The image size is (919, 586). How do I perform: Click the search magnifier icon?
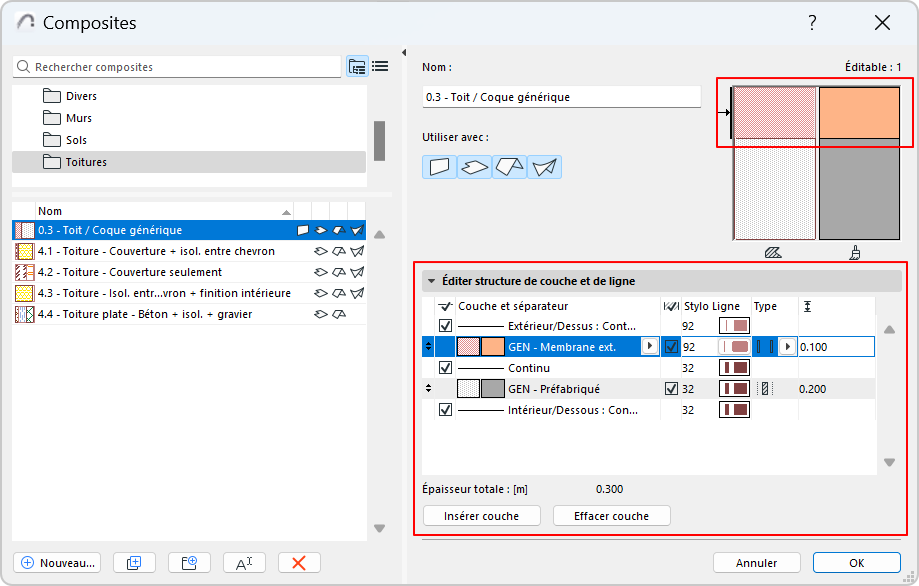click(x=23, y=67)
